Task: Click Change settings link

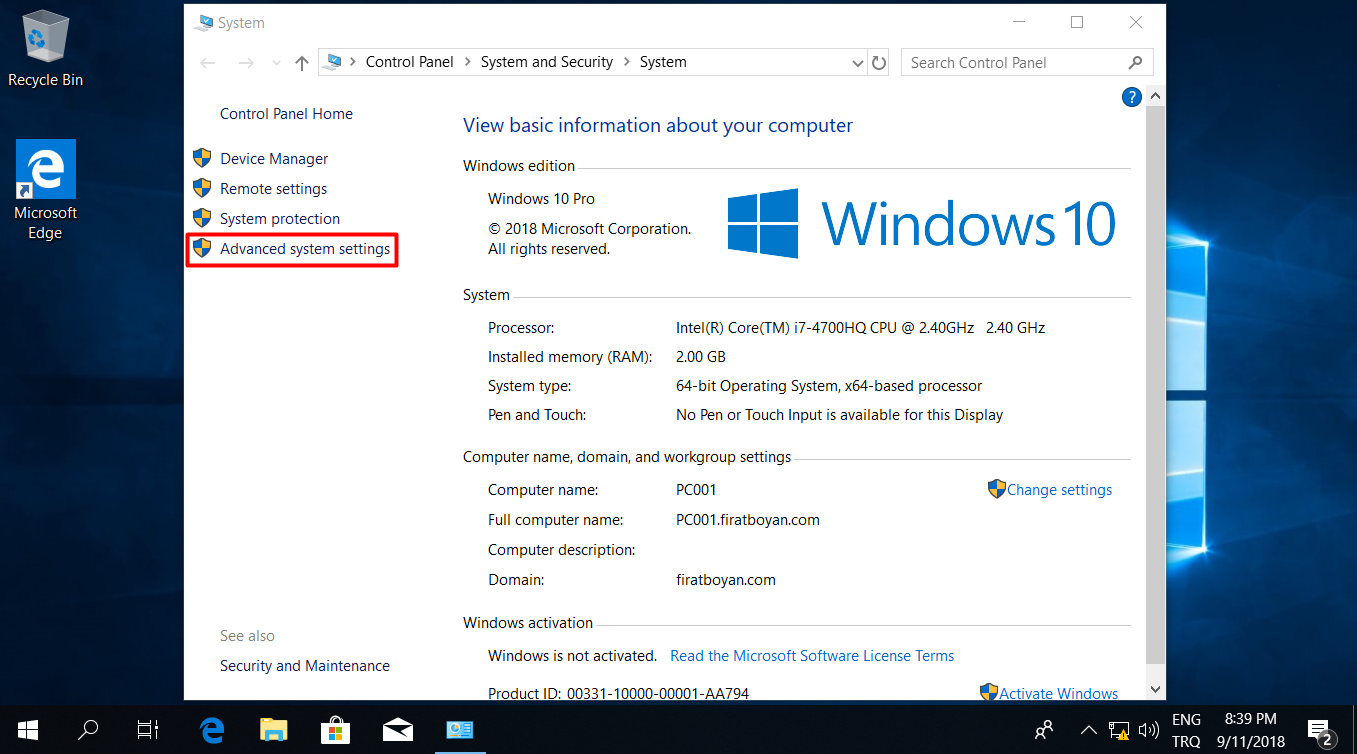Action: coord(1059,490)
